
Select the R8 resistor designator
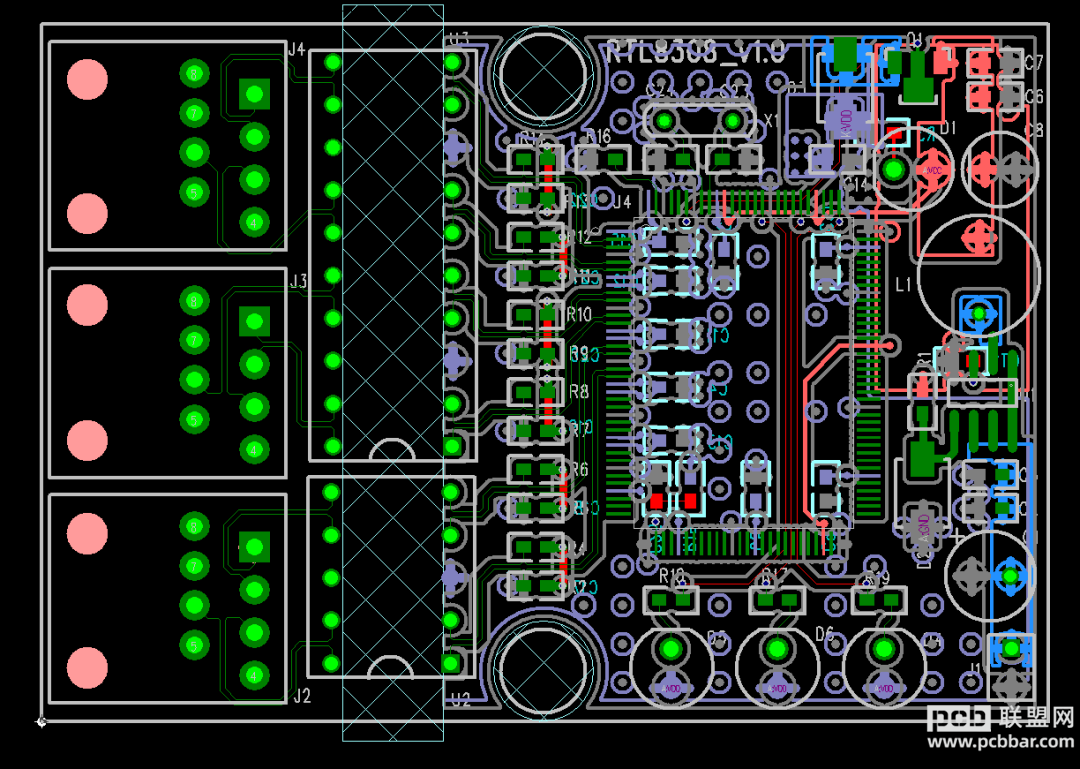click(x=579, y=391)
